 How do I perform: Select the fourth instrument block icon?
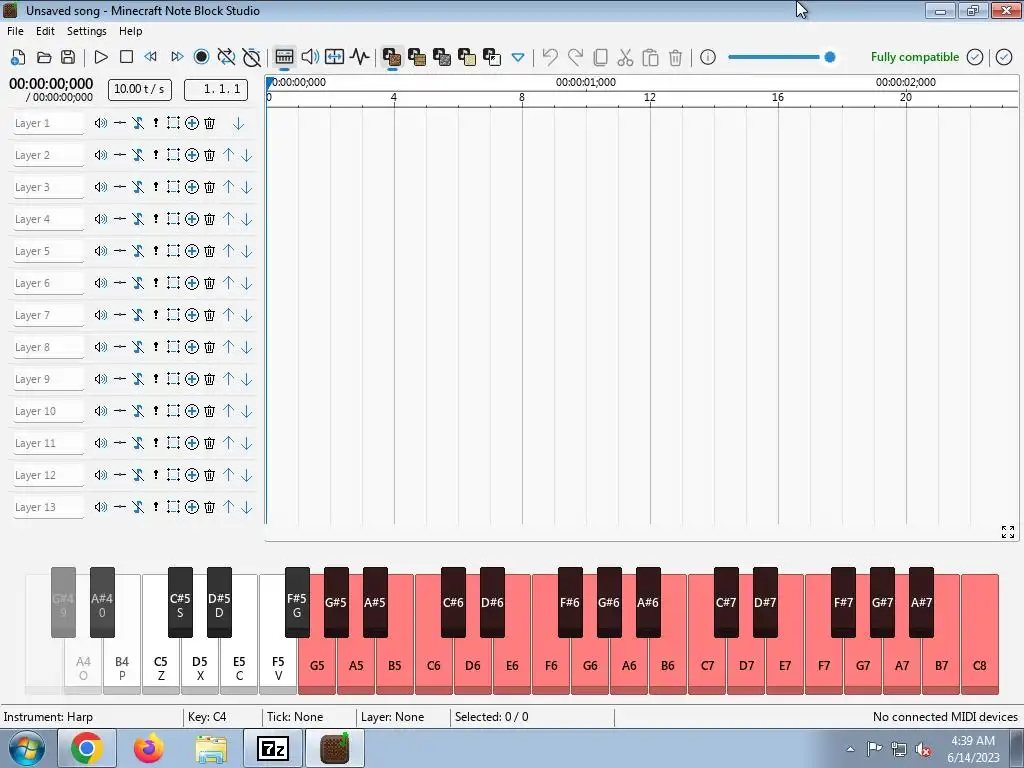tap(466, 57)
